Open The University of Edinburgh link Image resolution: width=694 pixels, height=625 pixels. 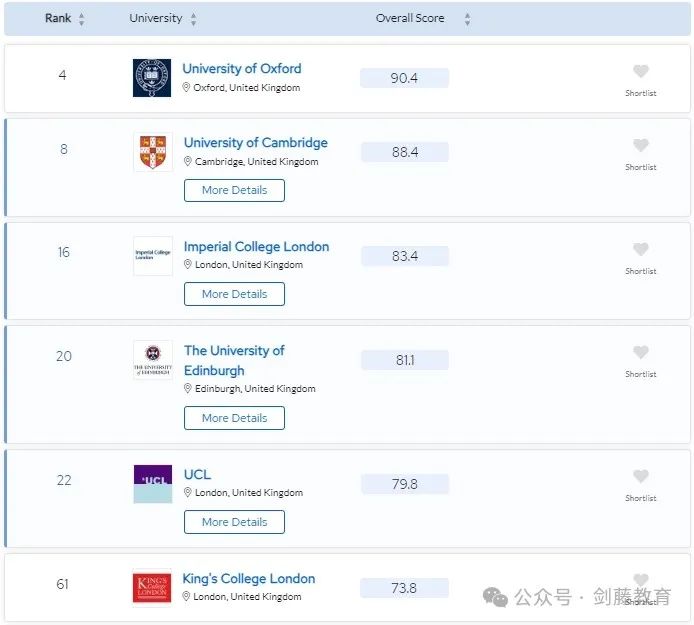[234, 360]
